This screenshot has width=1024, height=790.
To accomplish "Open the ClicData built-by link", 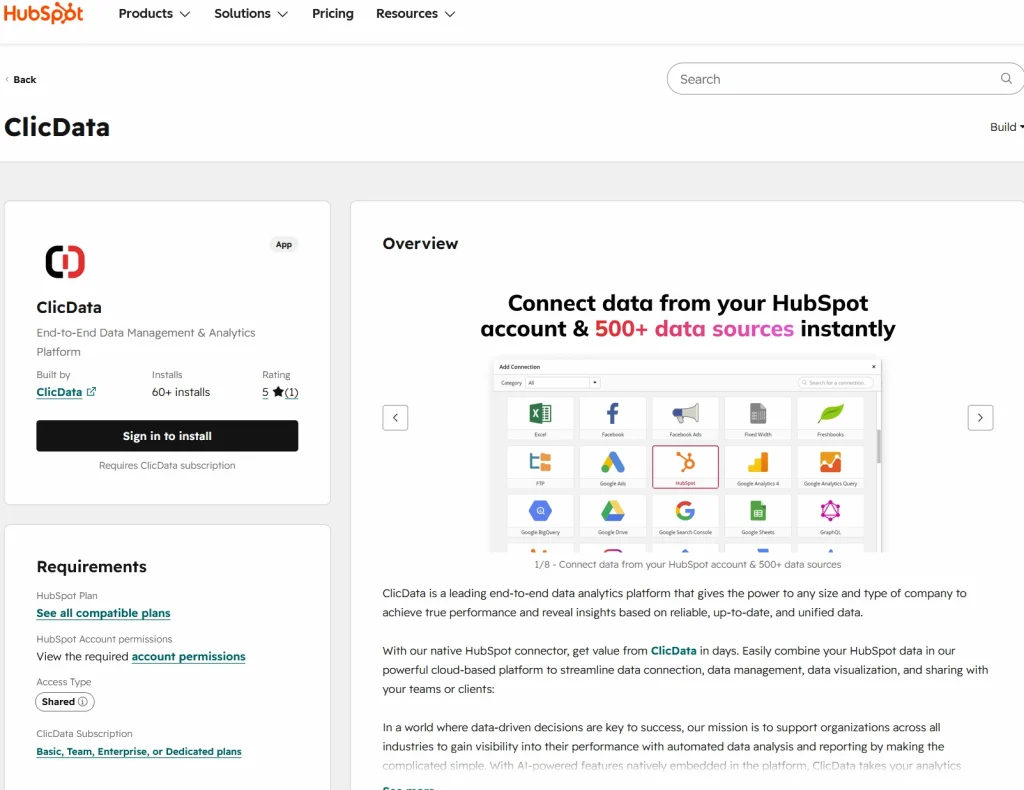I will click(59, 392).
